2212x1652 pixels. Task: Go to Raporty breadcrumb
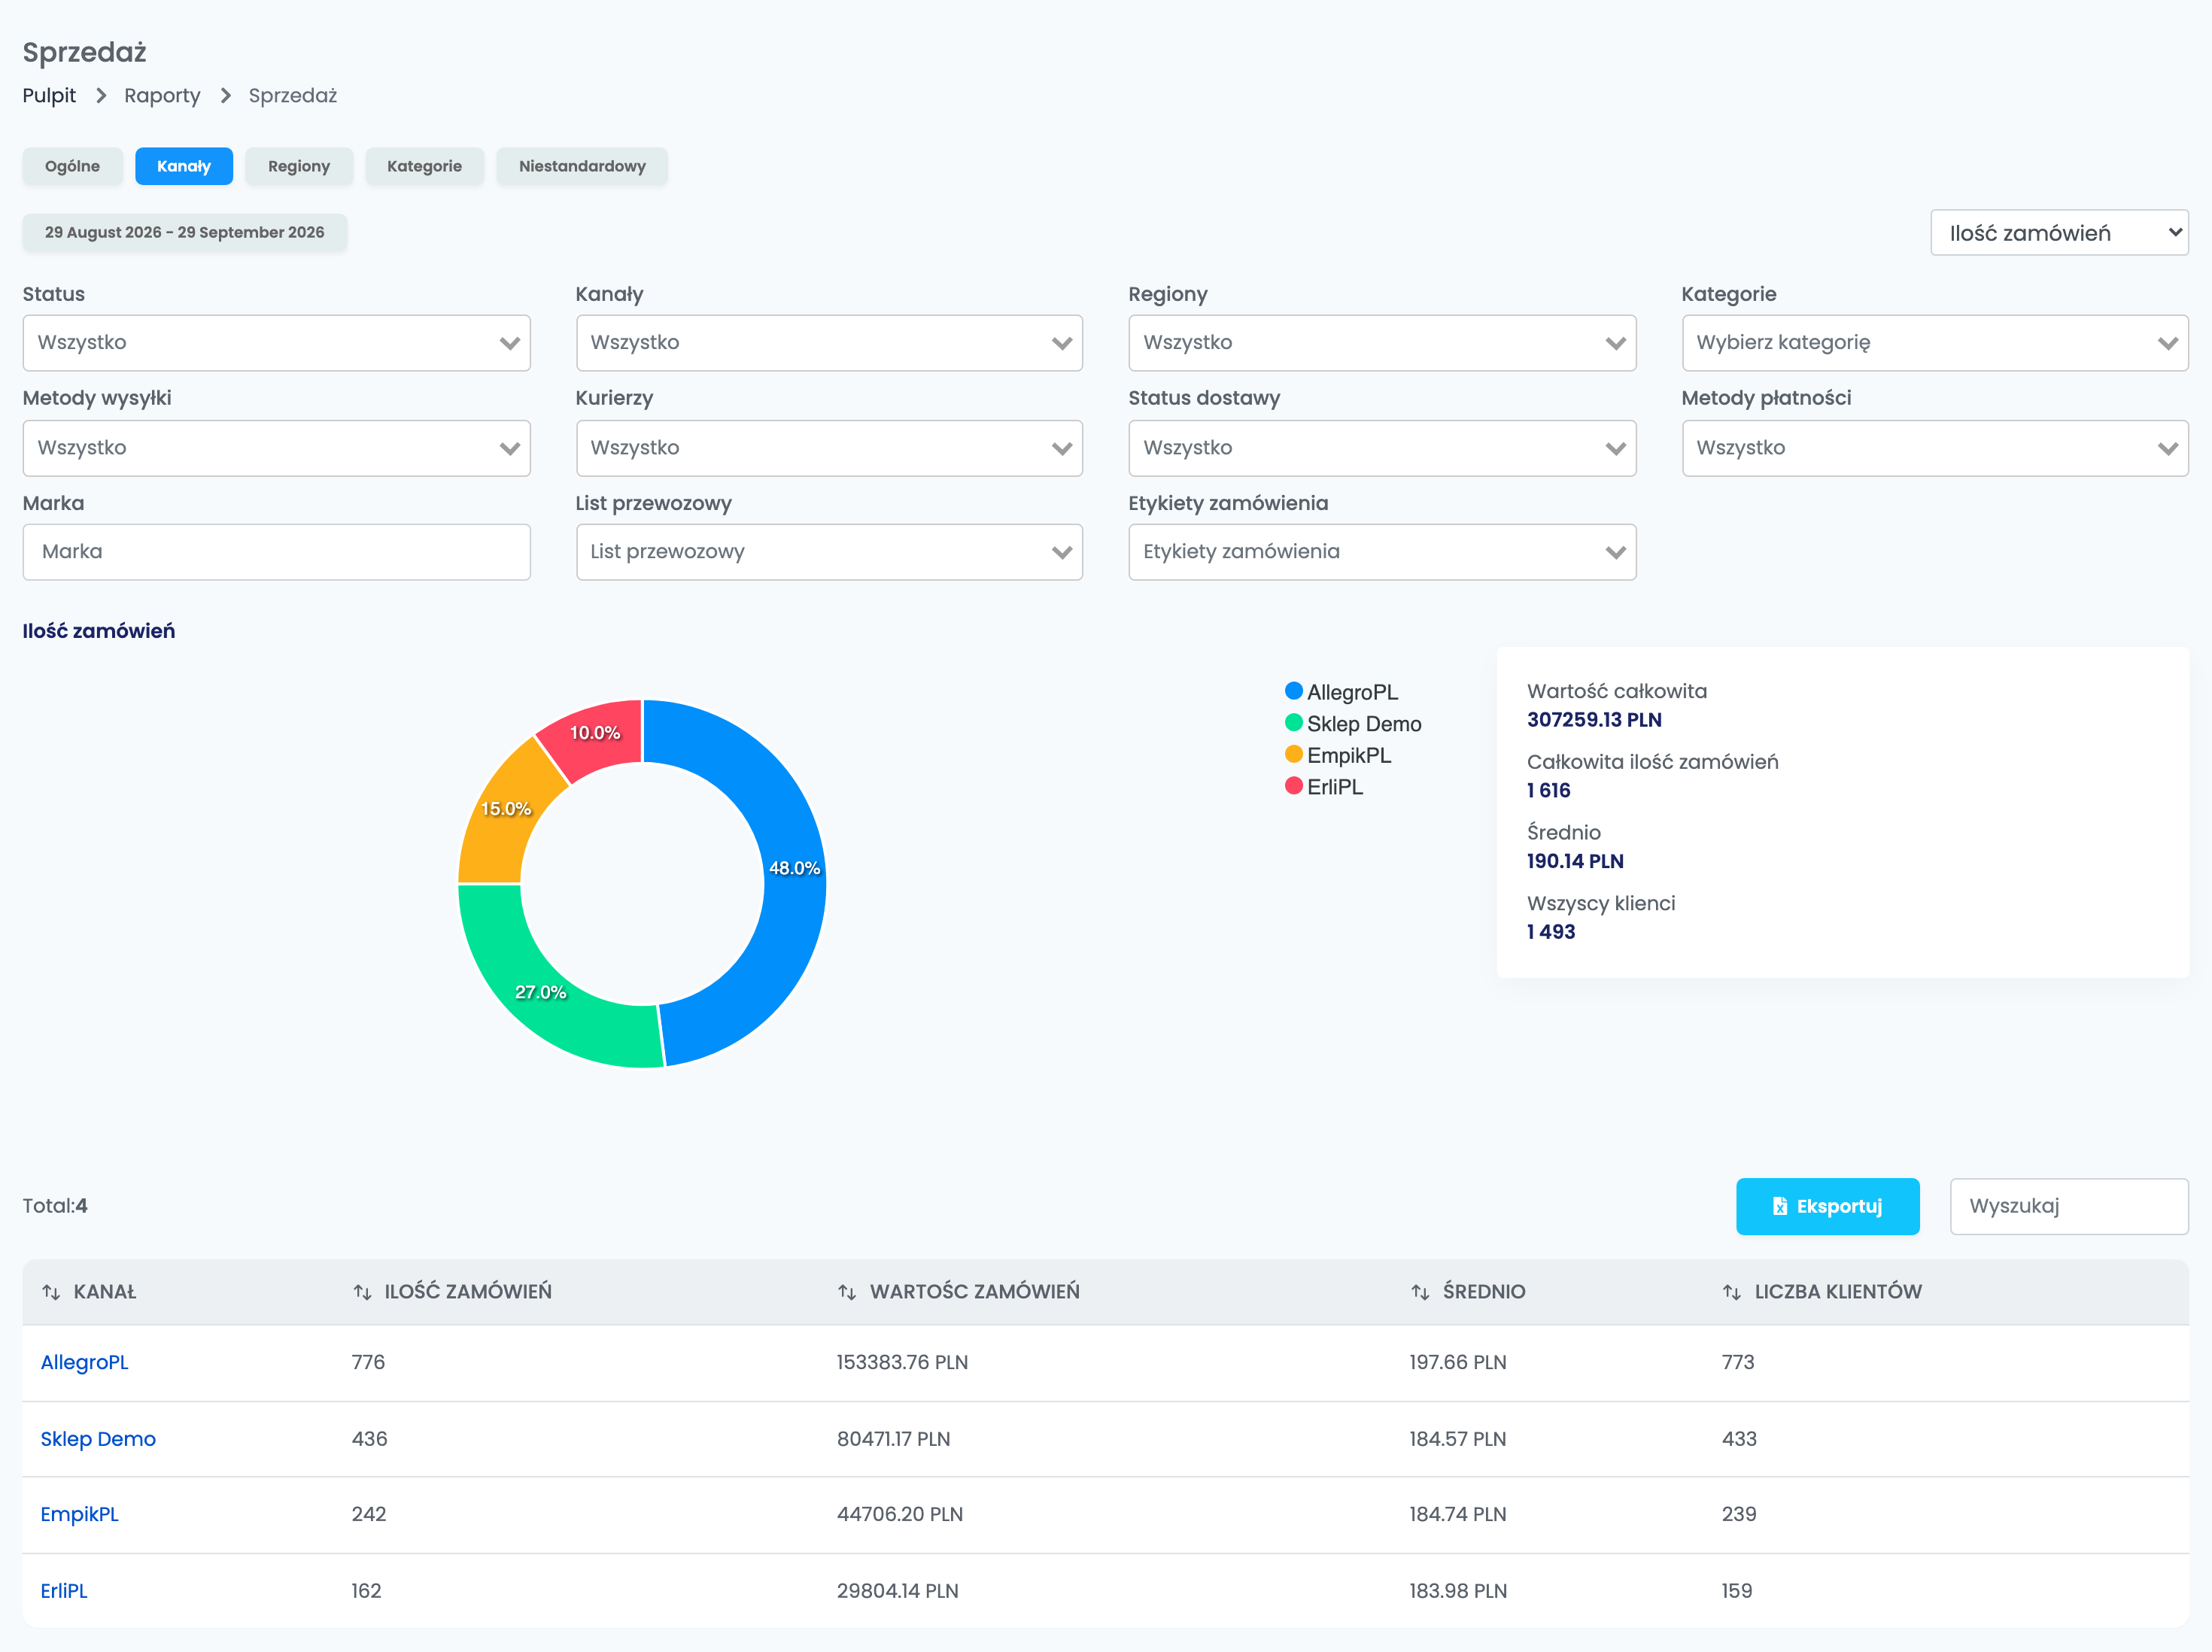(x=162, y=95)
